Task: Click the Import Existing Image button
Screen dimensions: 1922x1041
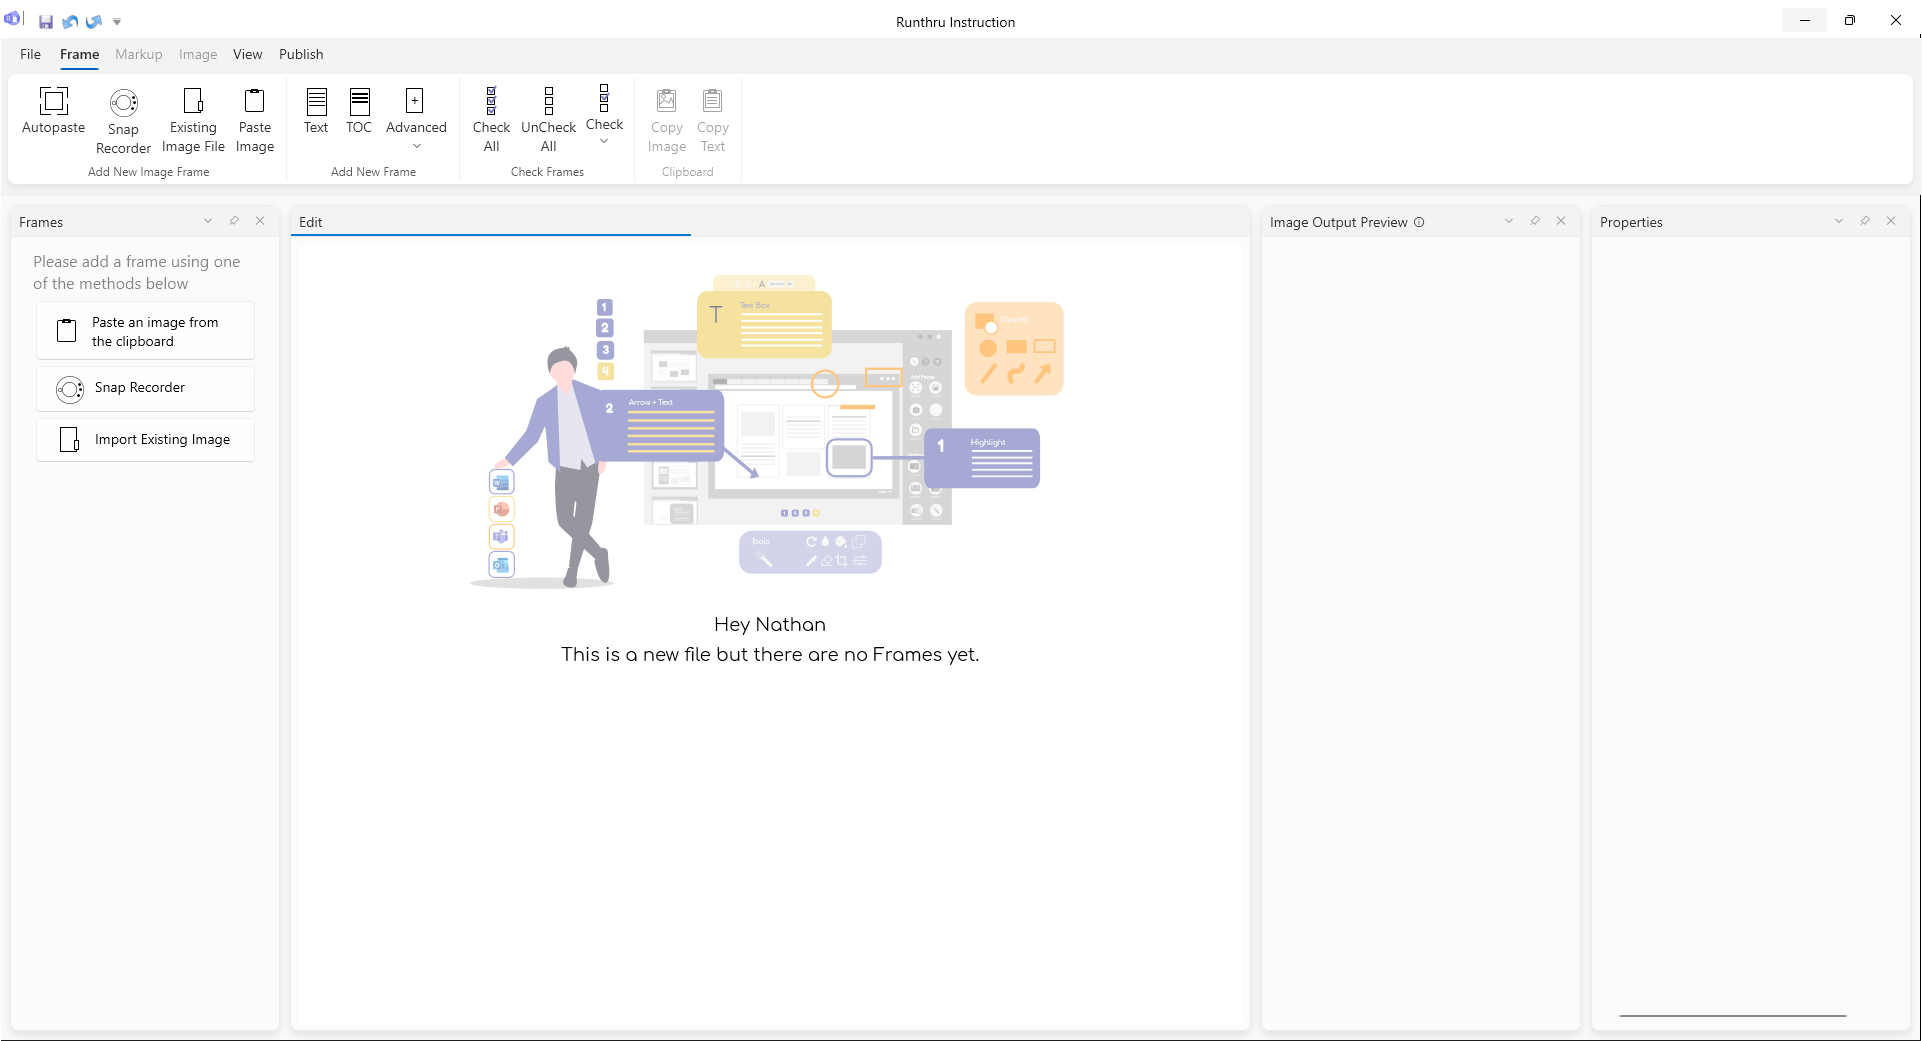Action: [x=146, y=440]
